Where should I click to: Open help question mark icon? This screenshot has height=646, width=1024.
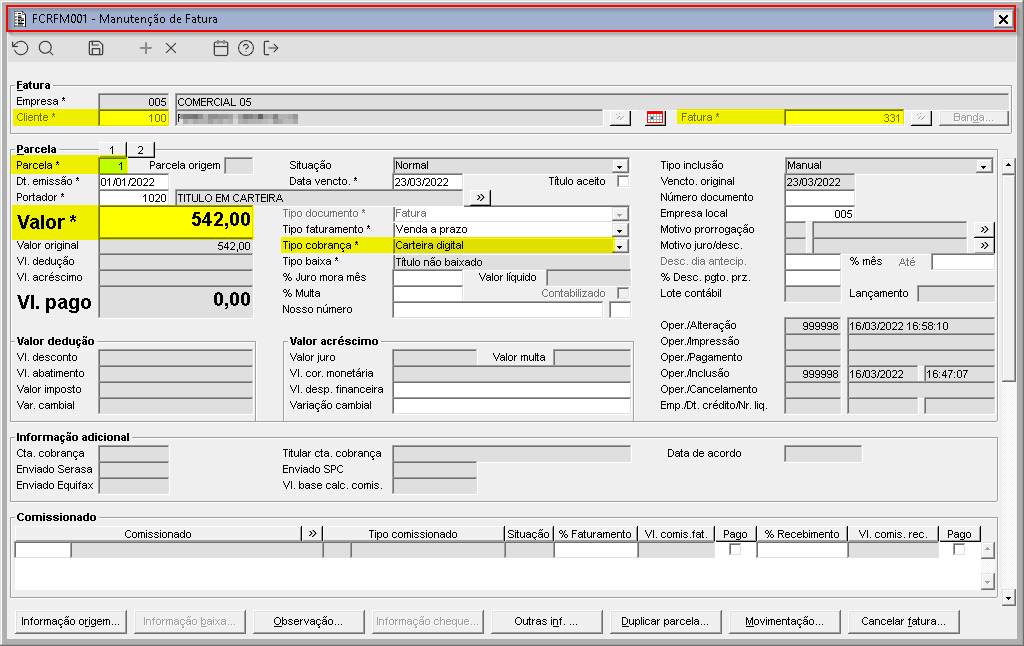(246, 48)
